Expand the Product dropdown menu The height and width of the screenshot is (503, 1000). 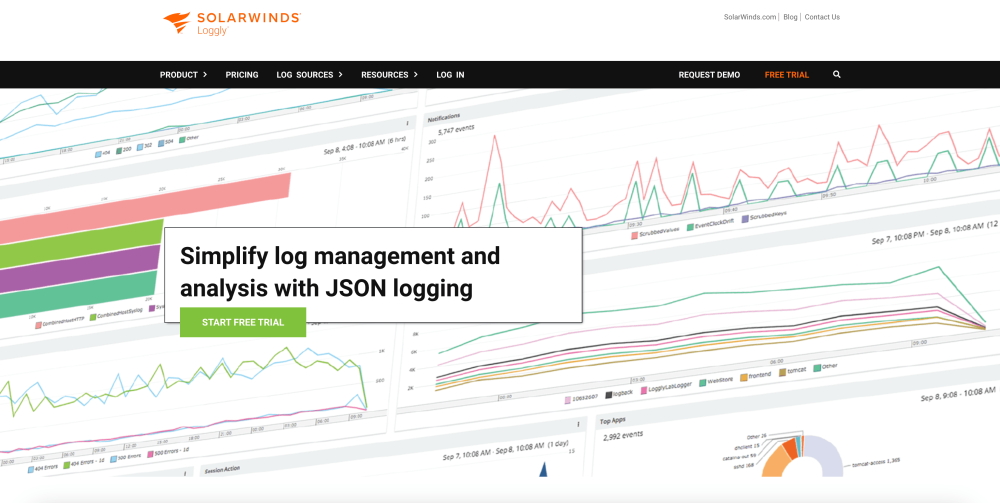click(x=183, y=75)
